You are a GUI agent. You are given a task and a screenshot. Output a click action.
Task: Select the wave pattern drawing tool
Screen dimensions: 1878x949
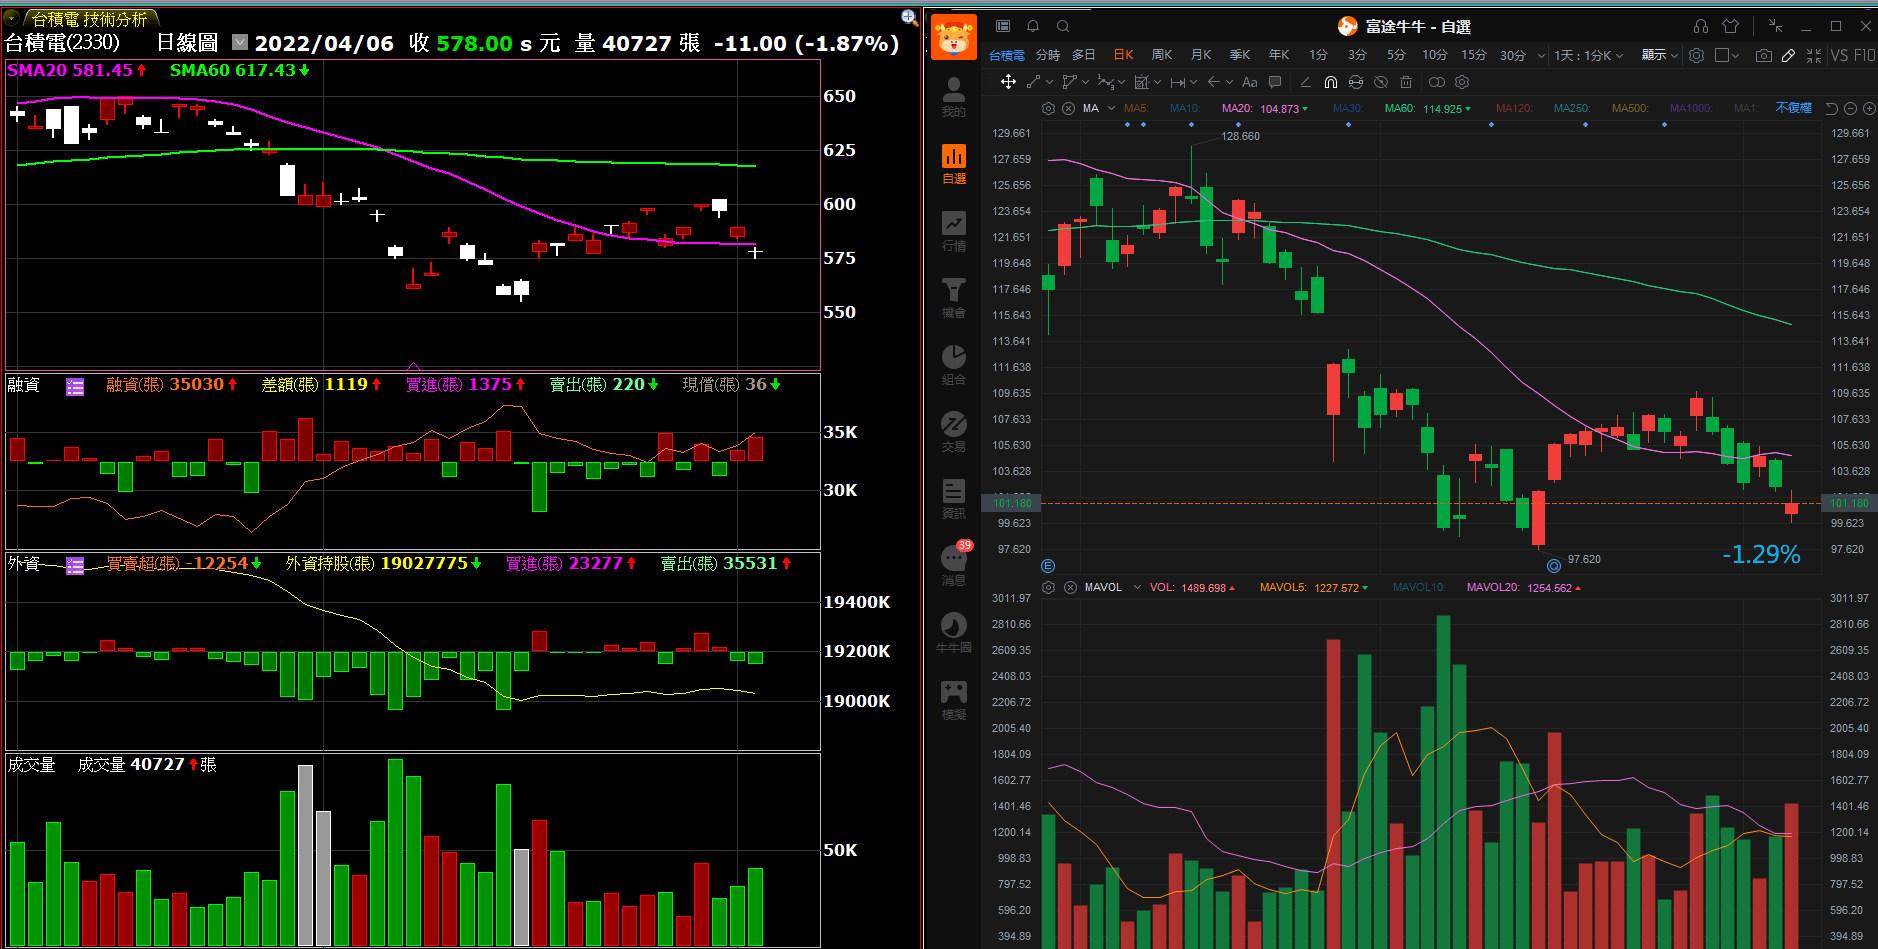click(x=1105, y=82)
